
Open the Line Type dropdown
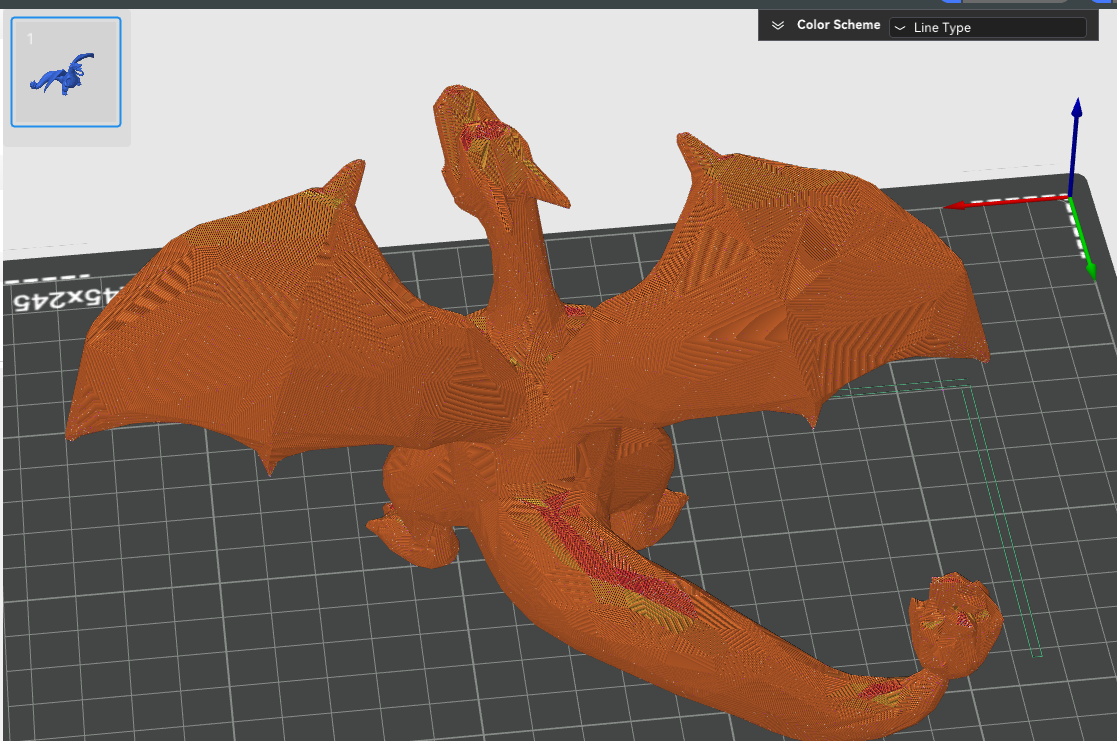(986, 28)
